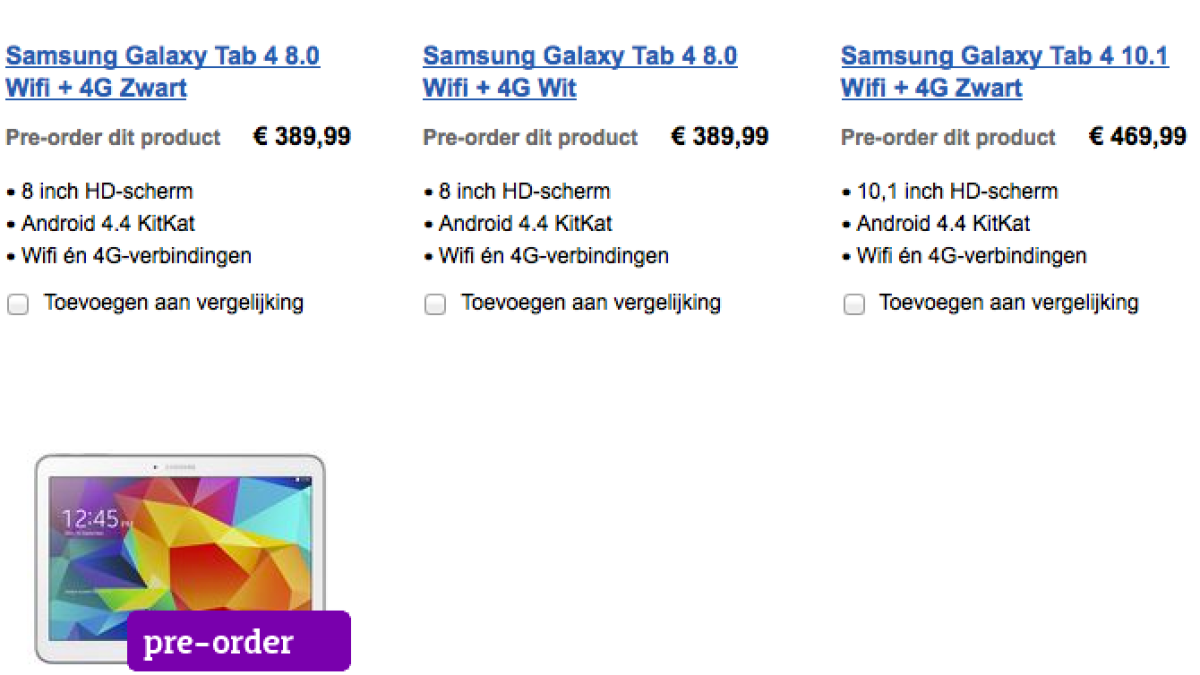
Task: Click 'Pre-order dit product' under the 10.1 Zwart
Action: coord(948,138)
